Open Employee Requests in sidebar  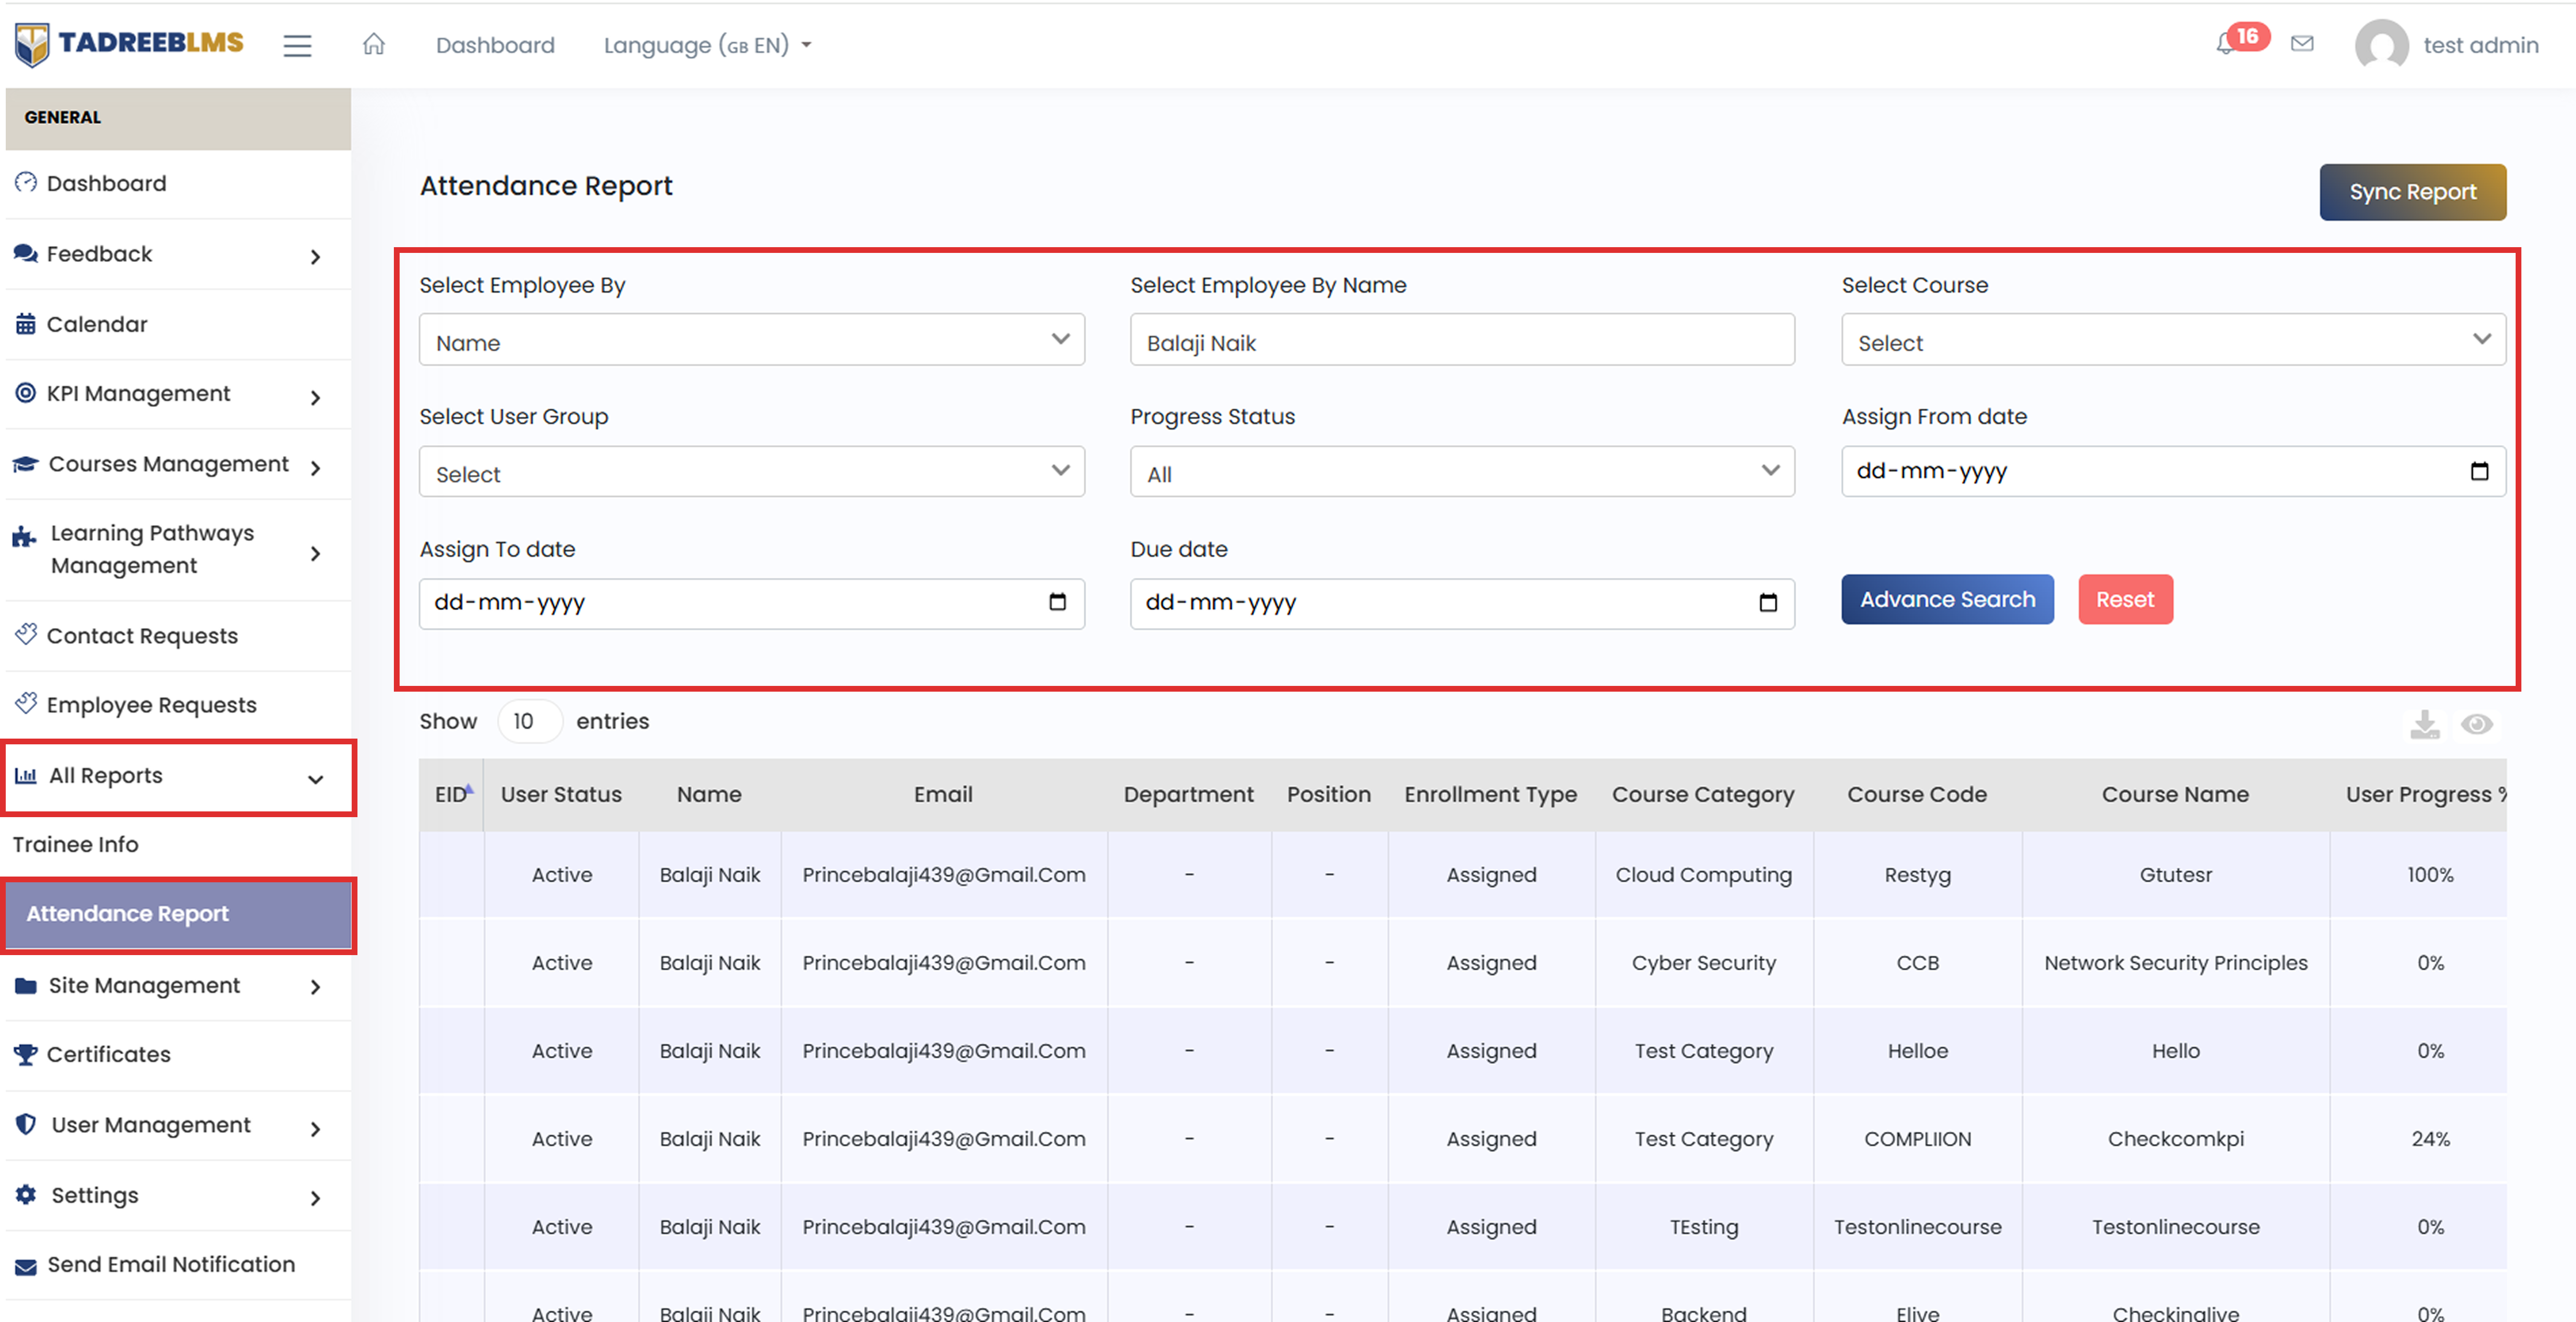[x=178, y=705]
